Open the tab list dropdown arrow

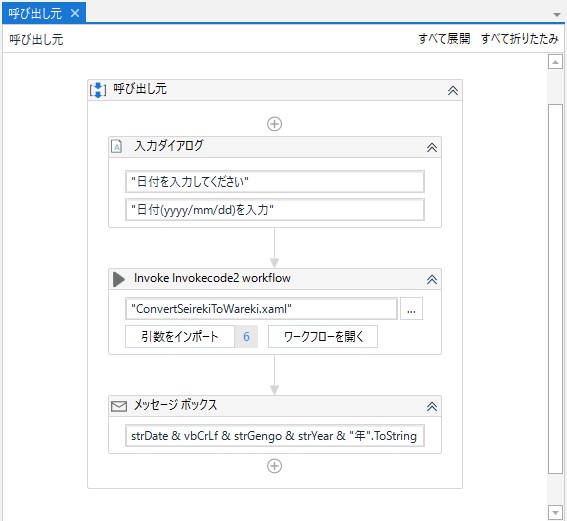[x=557, y=15]
